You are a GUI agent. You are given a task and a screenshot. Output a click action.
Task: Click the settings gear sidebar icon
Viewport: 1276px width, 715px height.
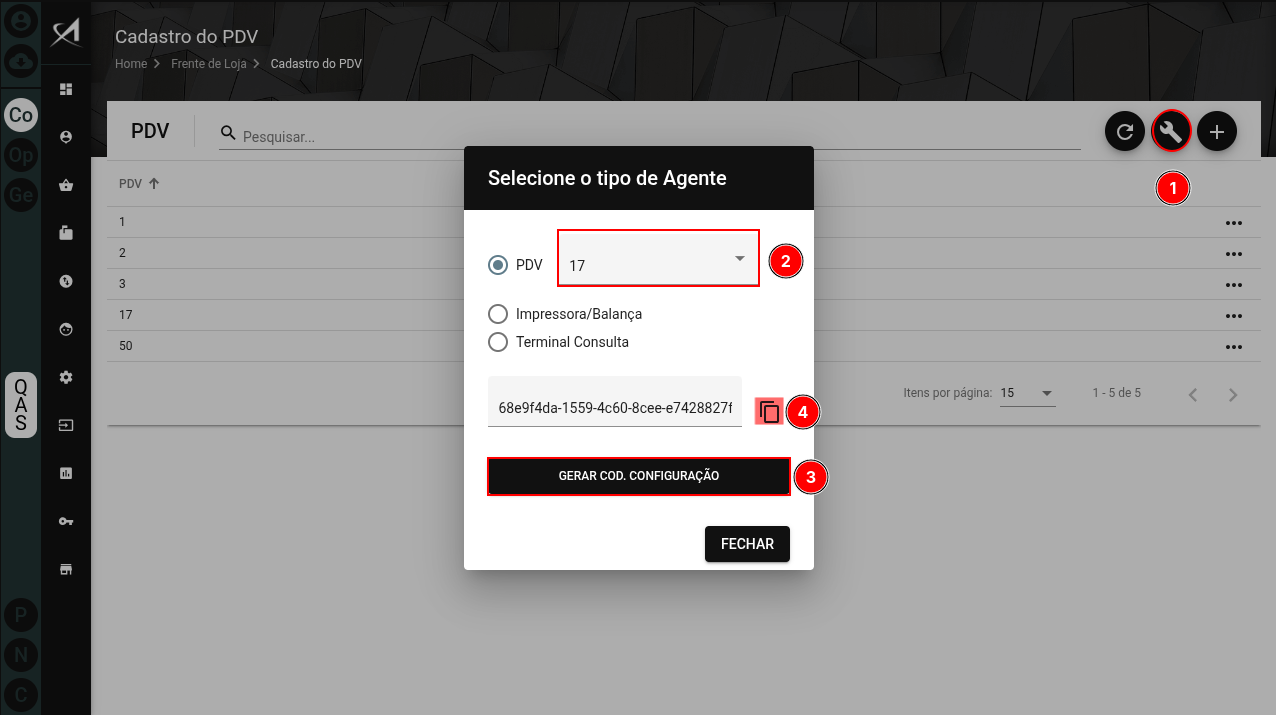tap(67, 377)
